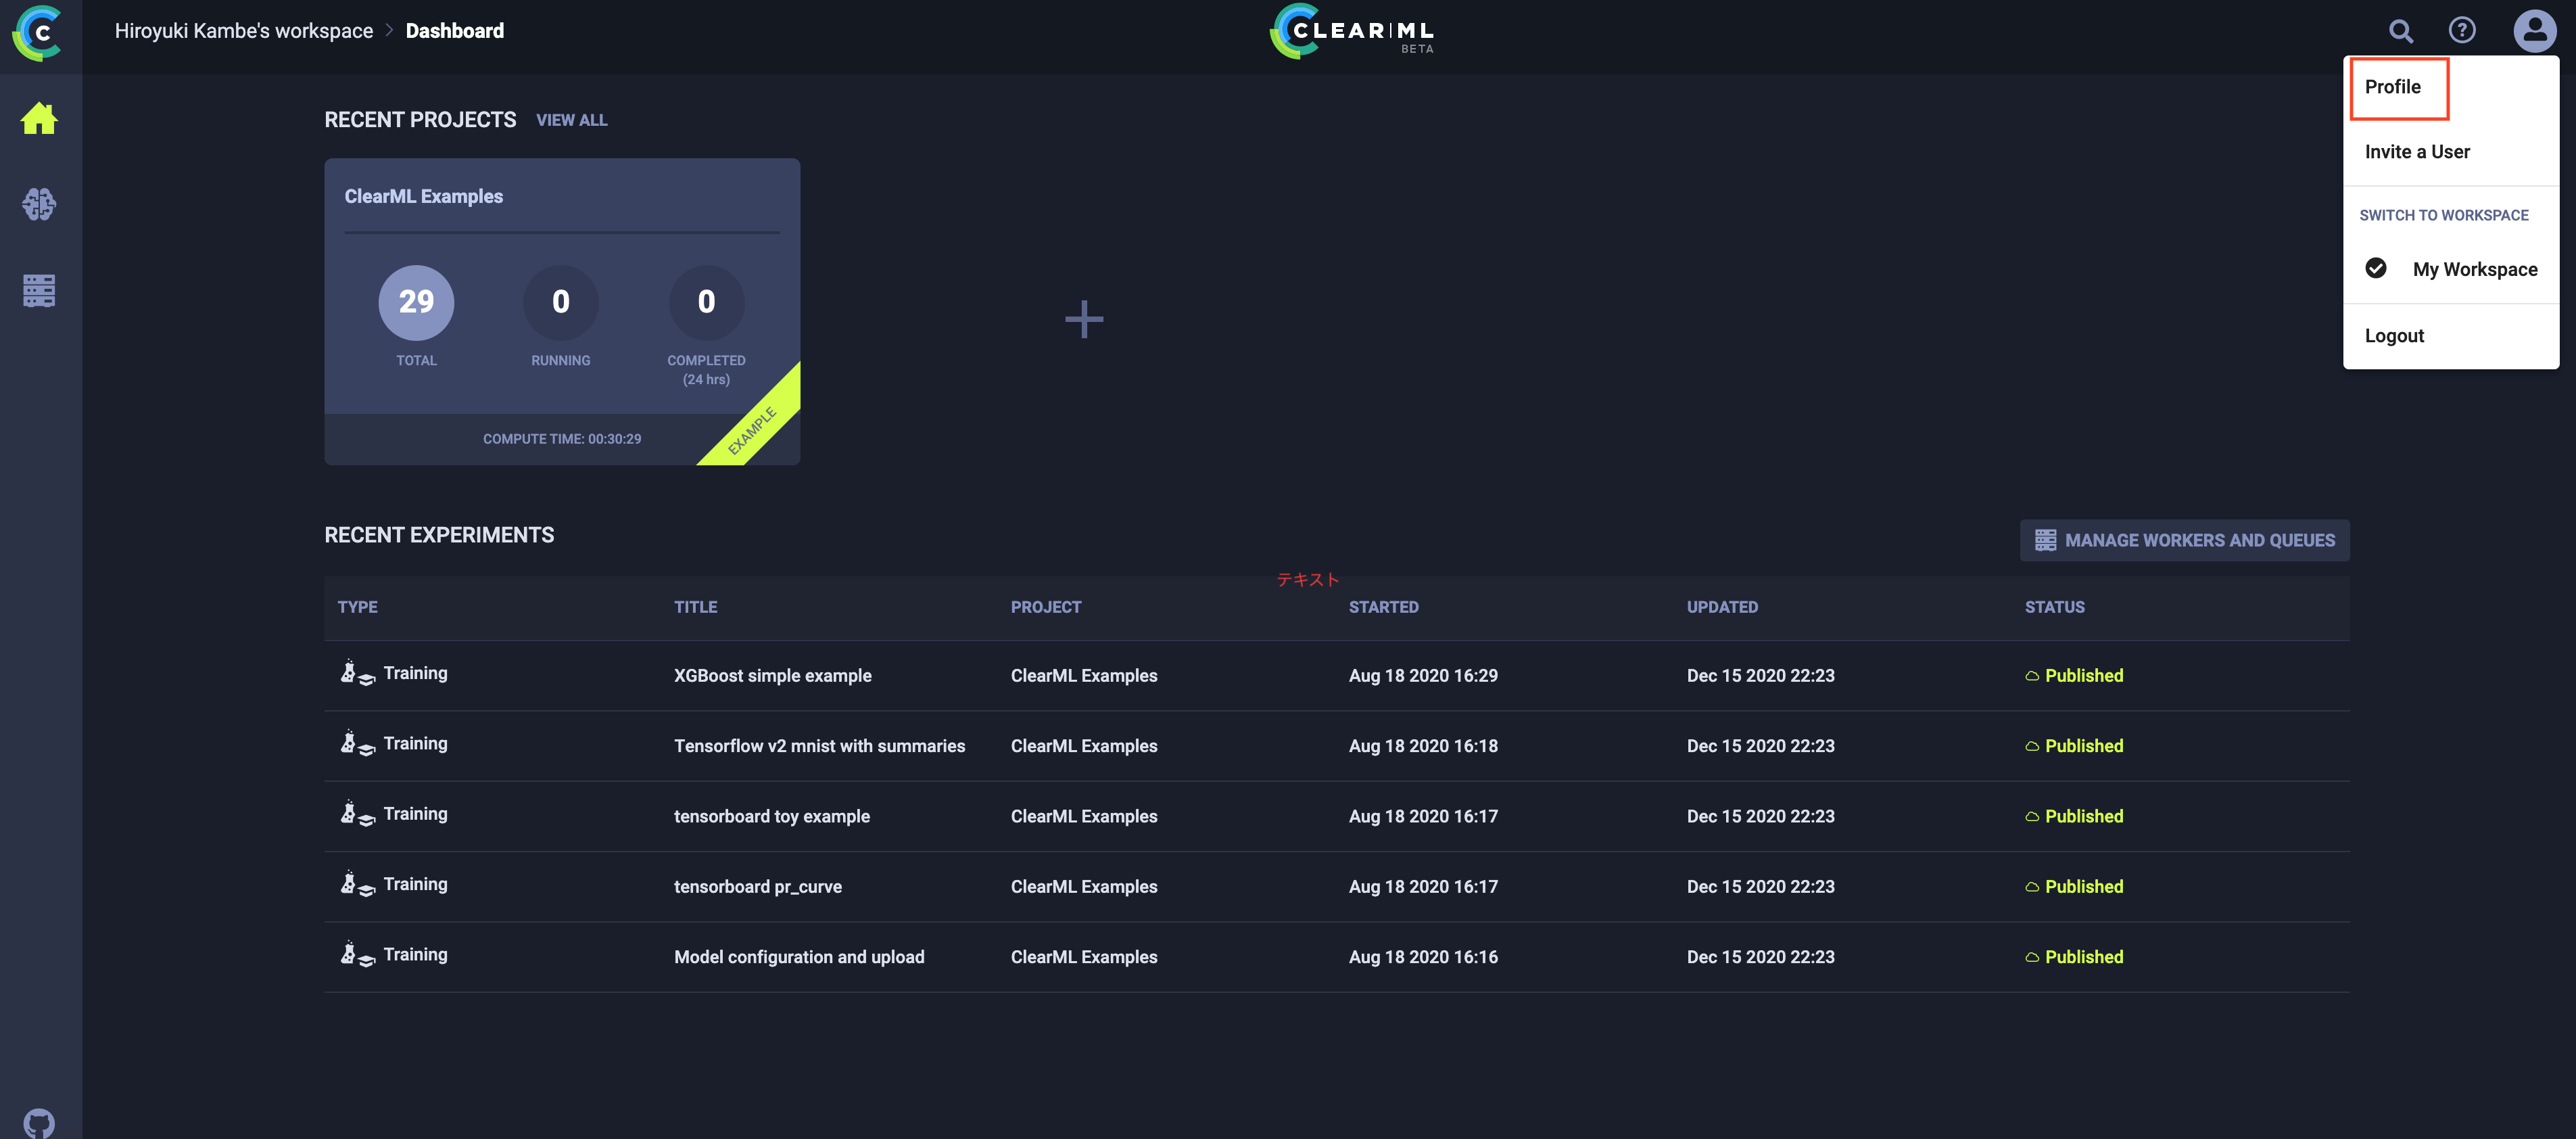Open tensorboard pr_curve experiment
The width and height of the screenshot is (2576, 1139).
click(x=757, y=887)
